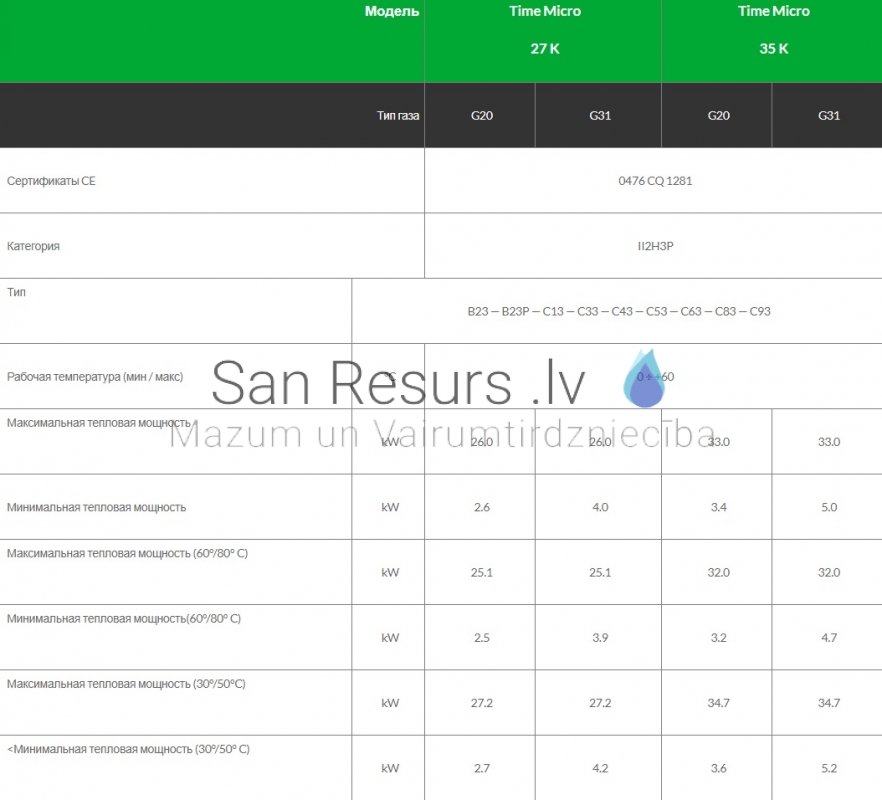Click kW unit in the min 60°/80° row
The image size is (882, 800).
click(x=390, y=637)
